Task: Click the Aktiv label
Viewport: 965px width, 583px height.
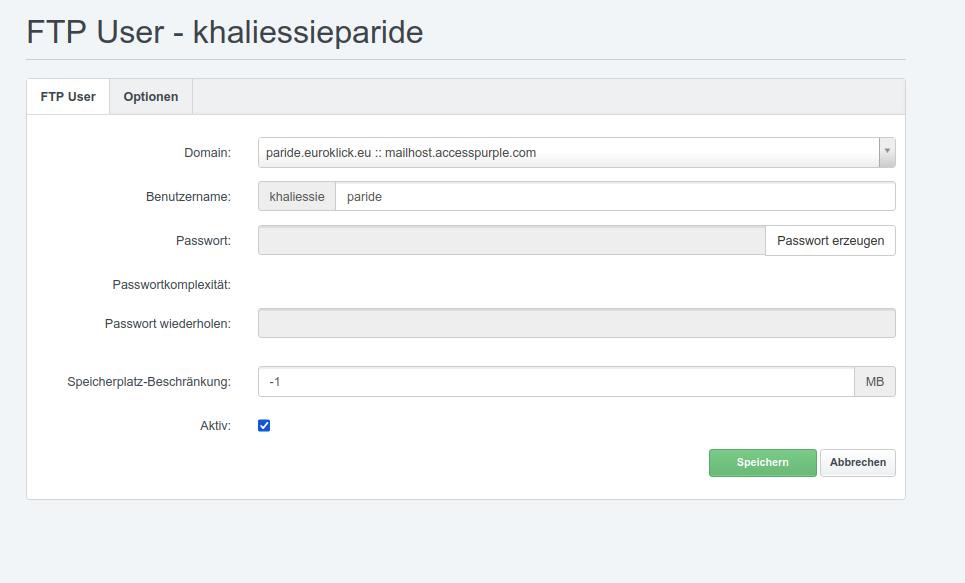Action: click(215, 425)
